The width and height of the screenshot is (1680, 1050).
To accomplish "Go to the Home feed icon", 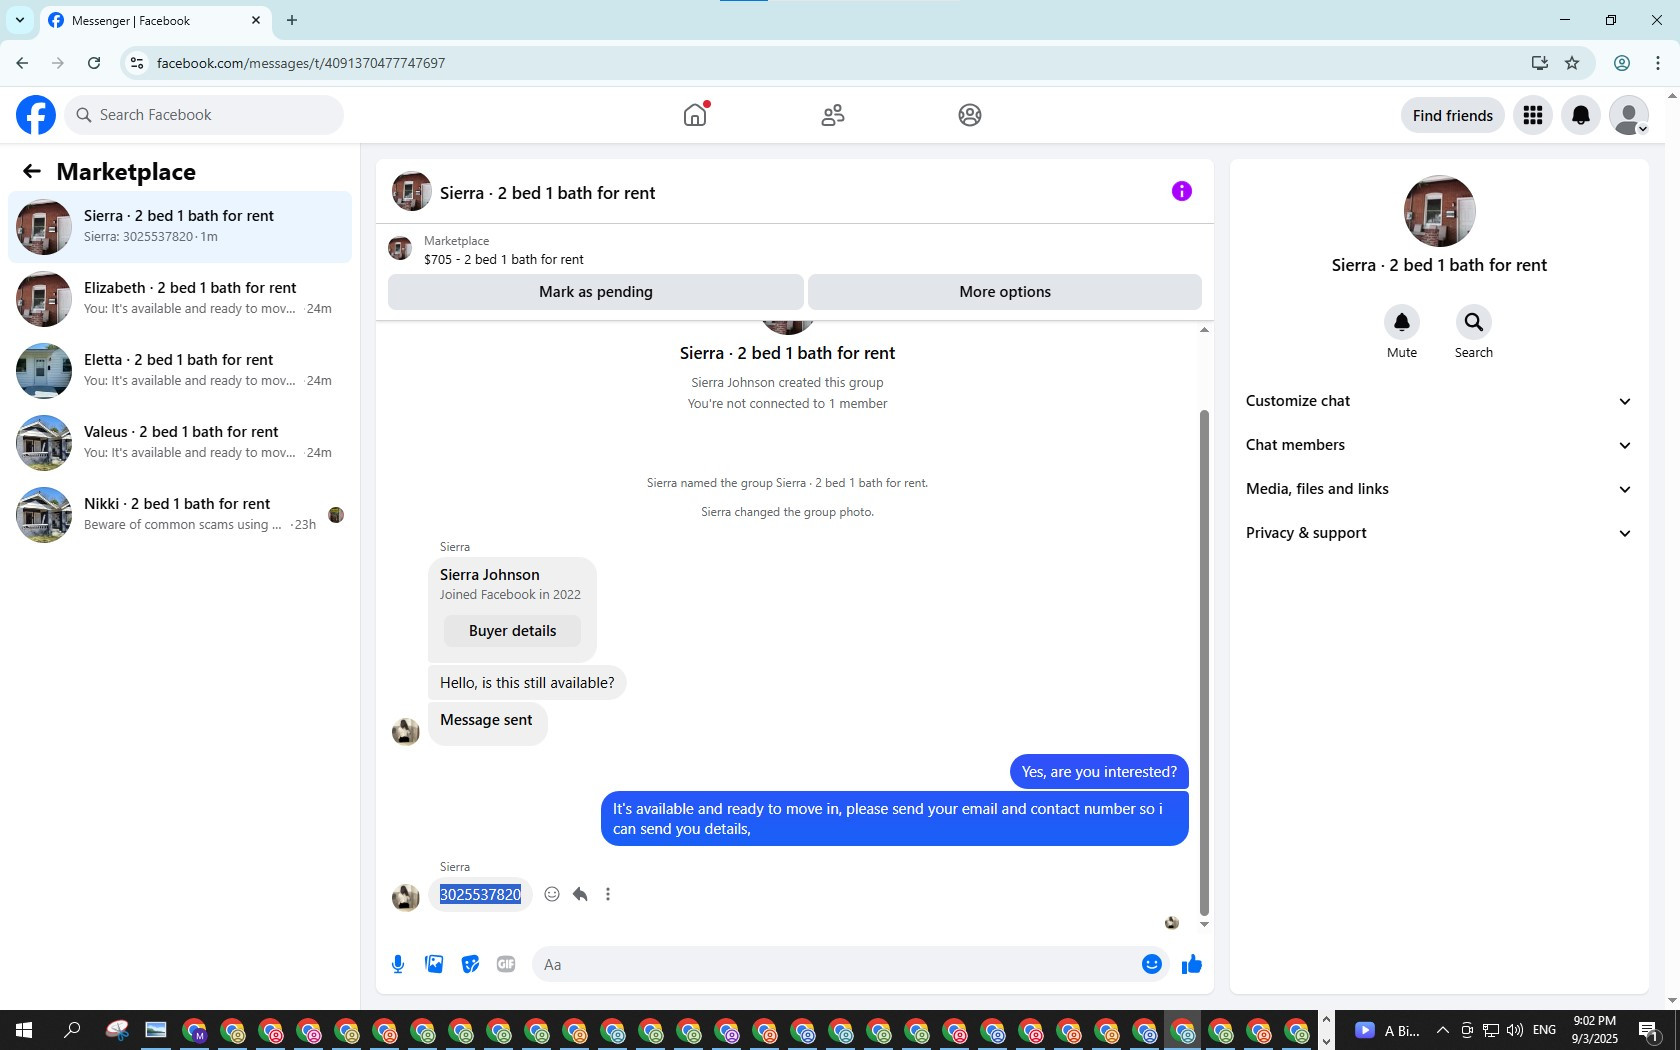I will pyautogui.click(x=695, y=115).
